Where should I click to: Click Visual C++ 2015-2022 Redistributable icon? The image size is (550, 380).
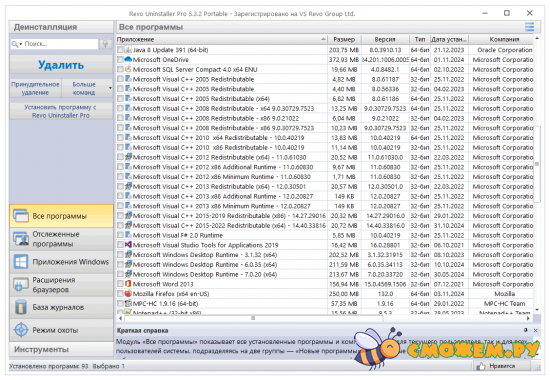(x=128, y=225)
